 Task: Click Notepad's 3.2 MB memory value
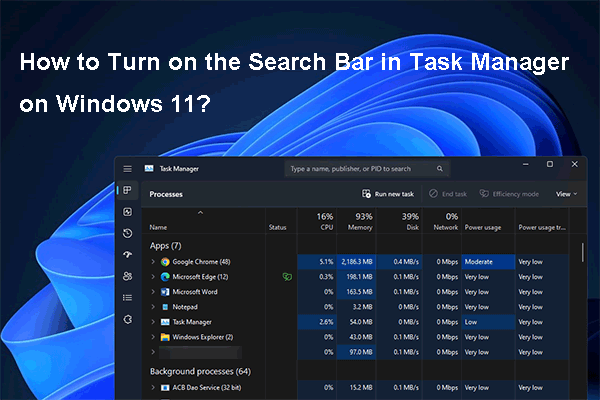[x=363, y=307]
